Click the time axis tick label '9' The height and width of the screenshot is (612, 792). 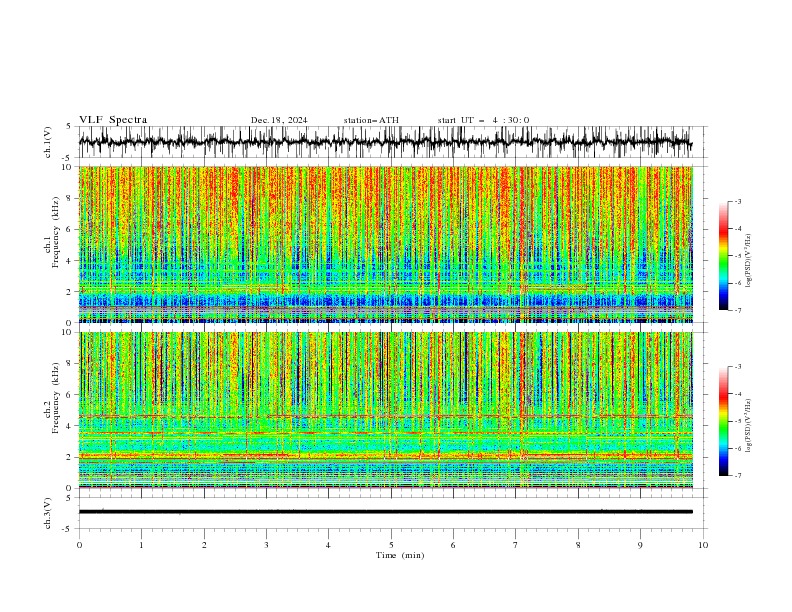click(640, 545)
